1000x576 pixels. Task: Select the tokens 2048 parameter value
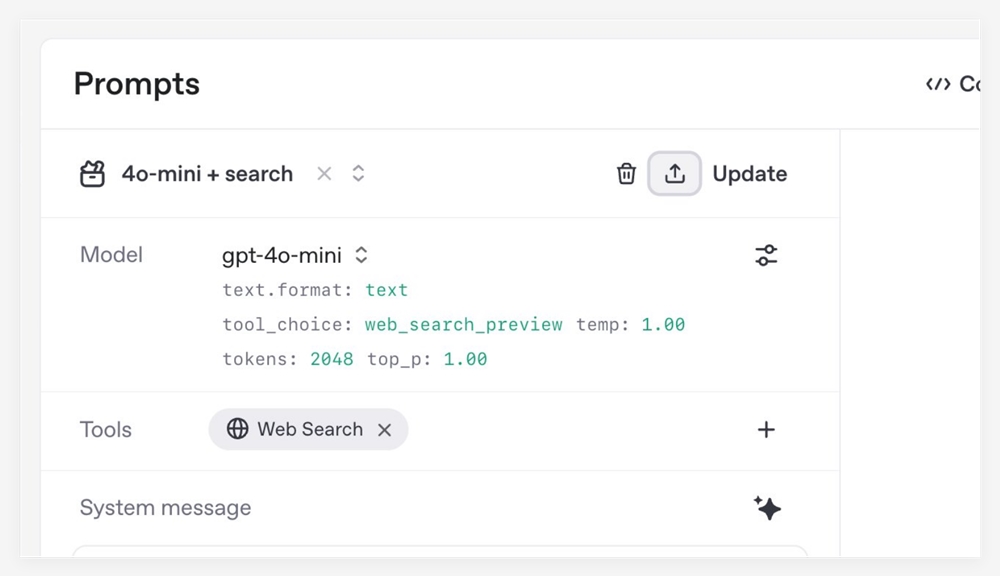point(331,358)
